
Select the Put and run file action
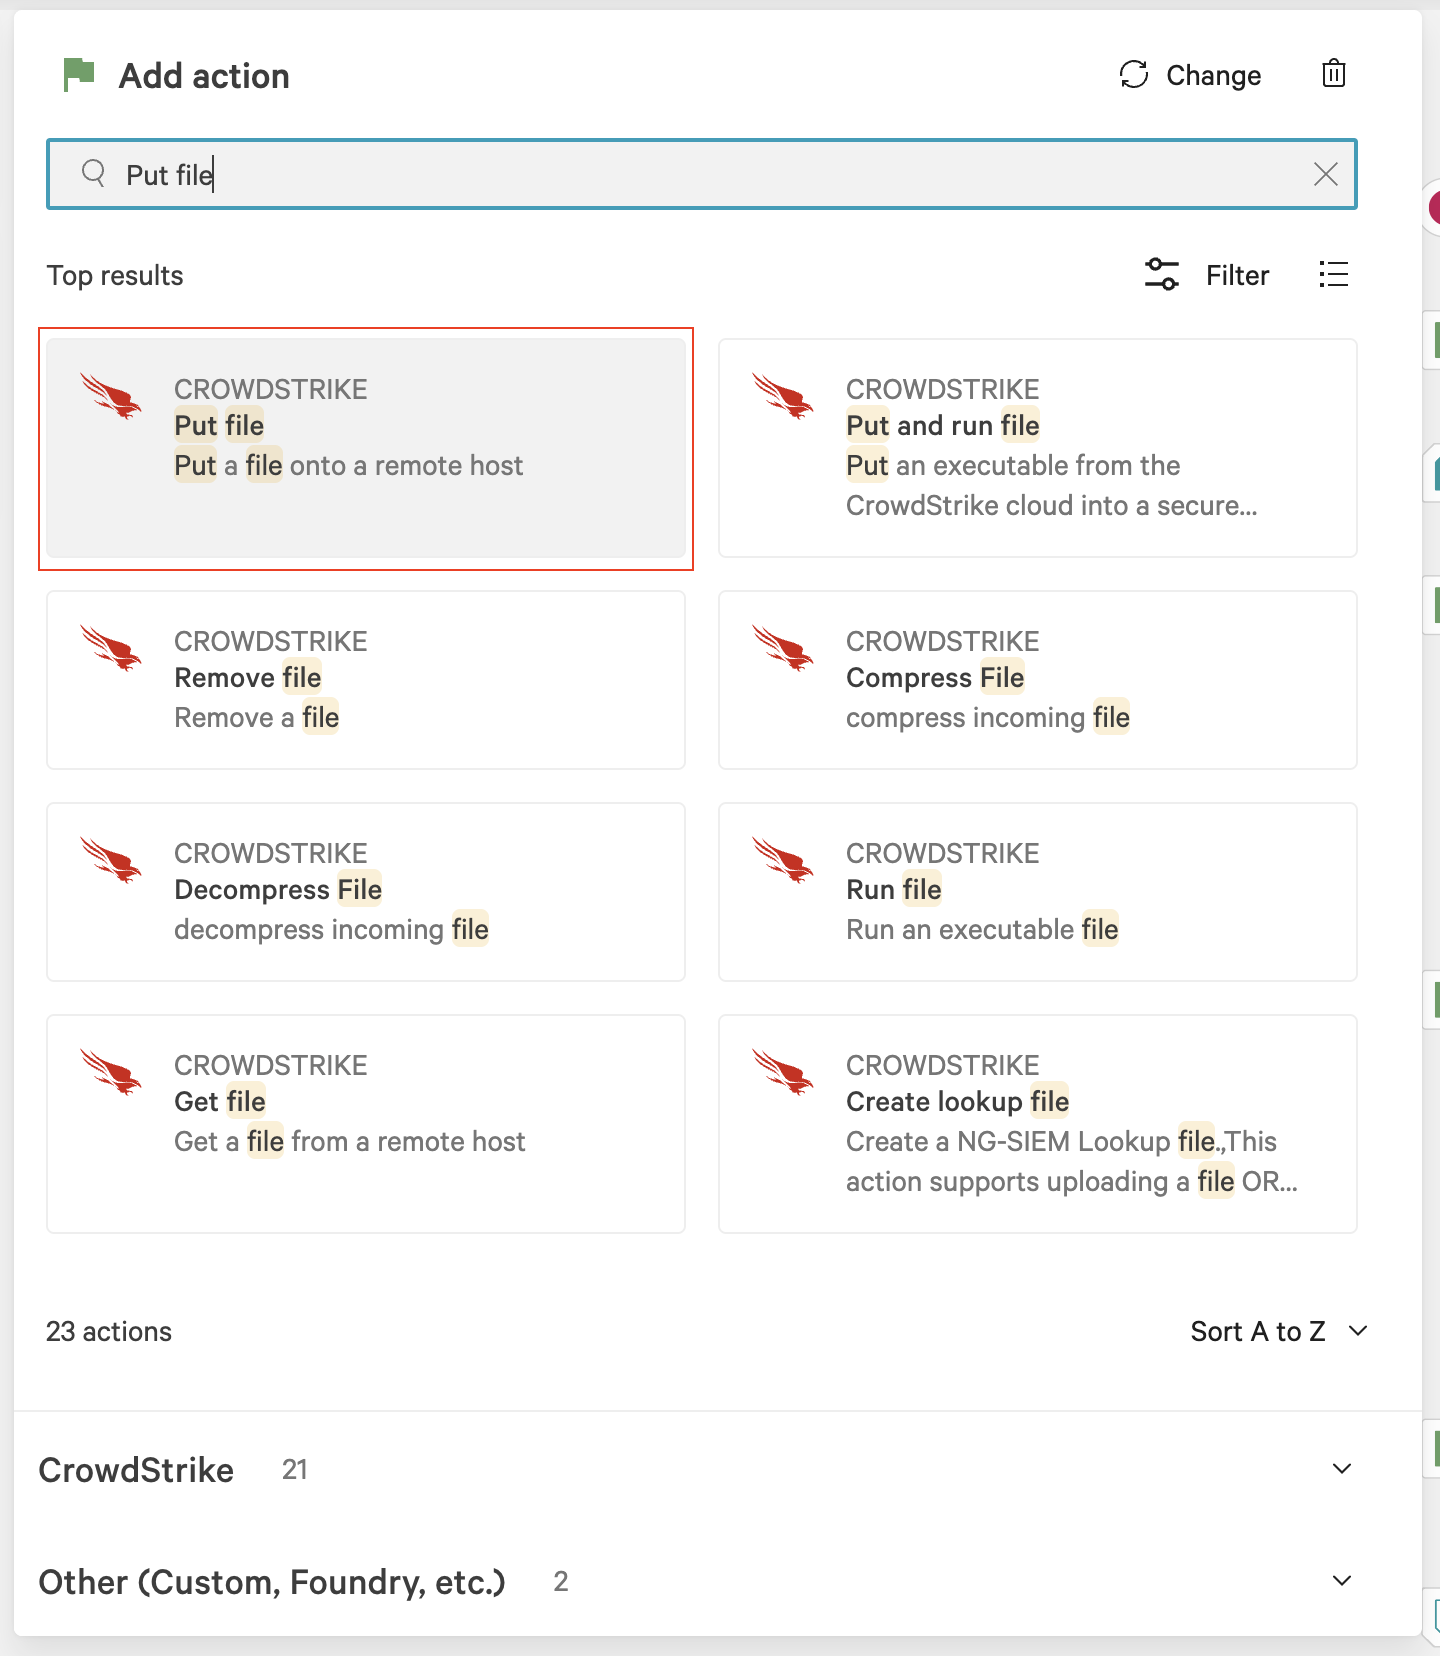[1037, 448]
